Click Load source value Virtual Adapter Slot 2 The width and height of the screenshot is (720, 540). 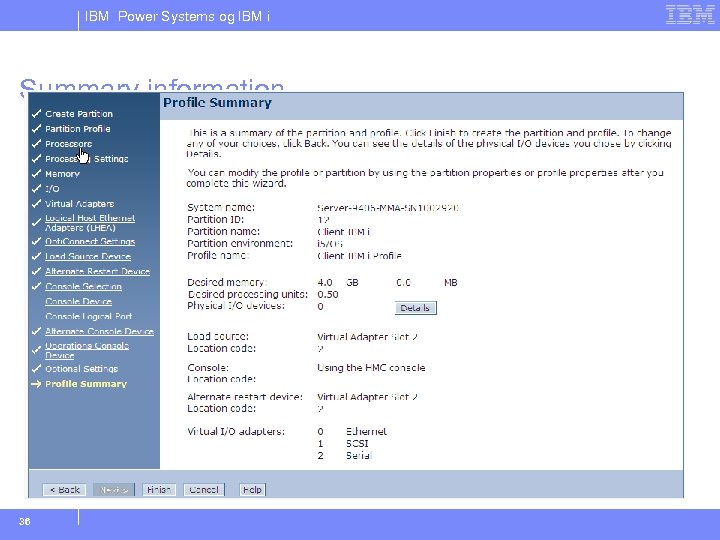(x=367, y=337)
